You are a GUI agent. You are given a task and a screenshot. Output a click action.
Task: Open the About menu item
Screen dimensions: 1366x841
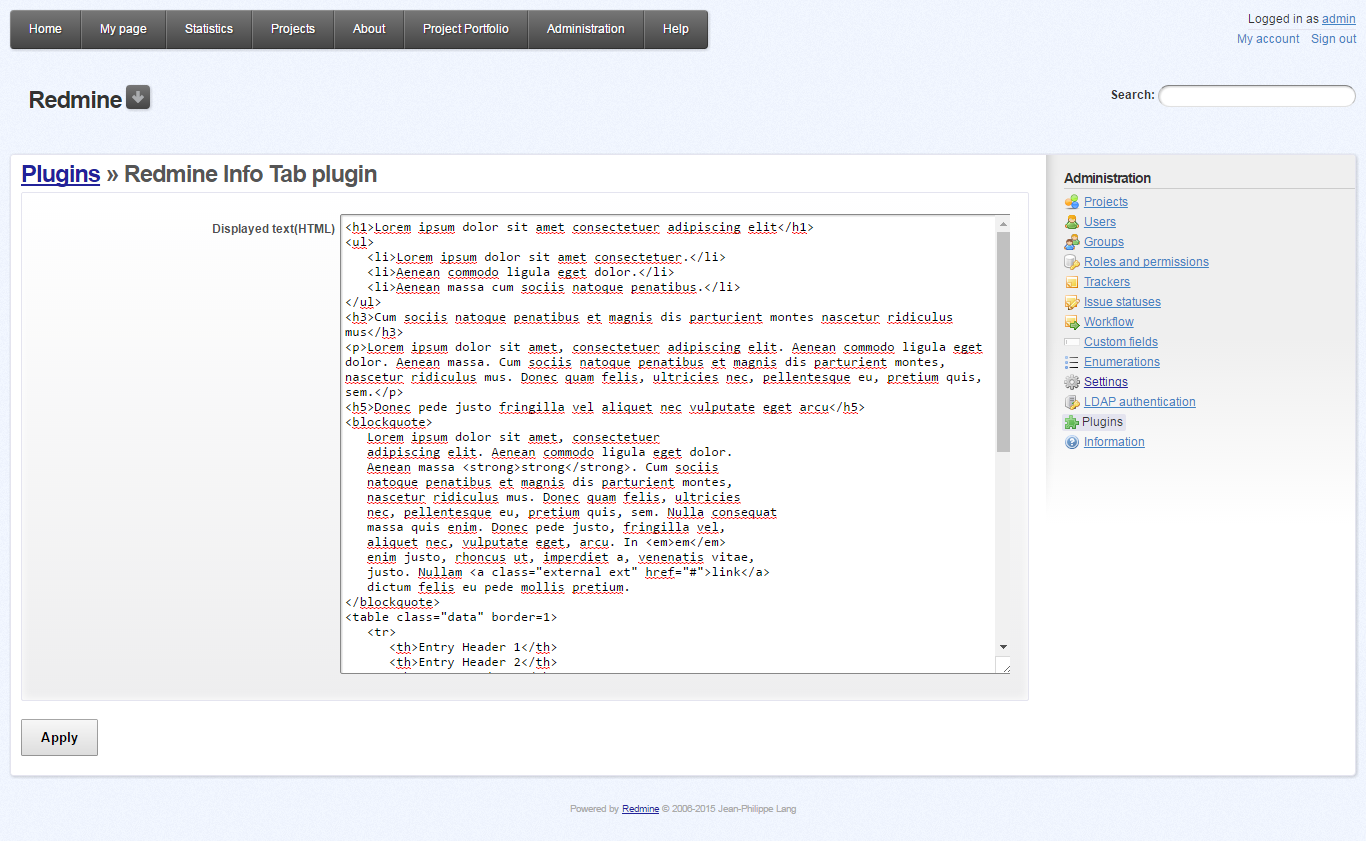coord(369,29)
